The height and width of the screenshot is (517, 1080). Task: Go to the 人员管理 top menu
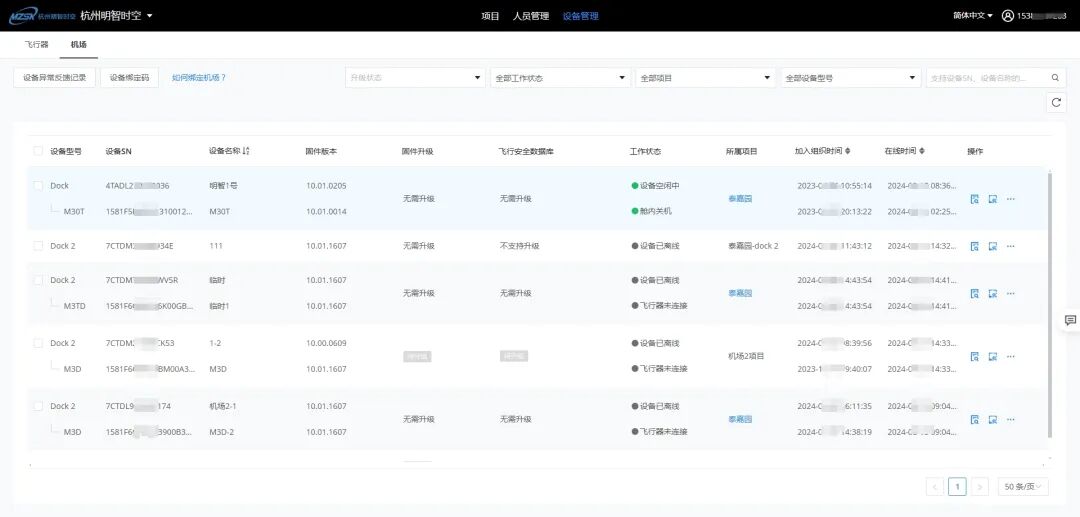pyautogui.click(x=531, y=16)
